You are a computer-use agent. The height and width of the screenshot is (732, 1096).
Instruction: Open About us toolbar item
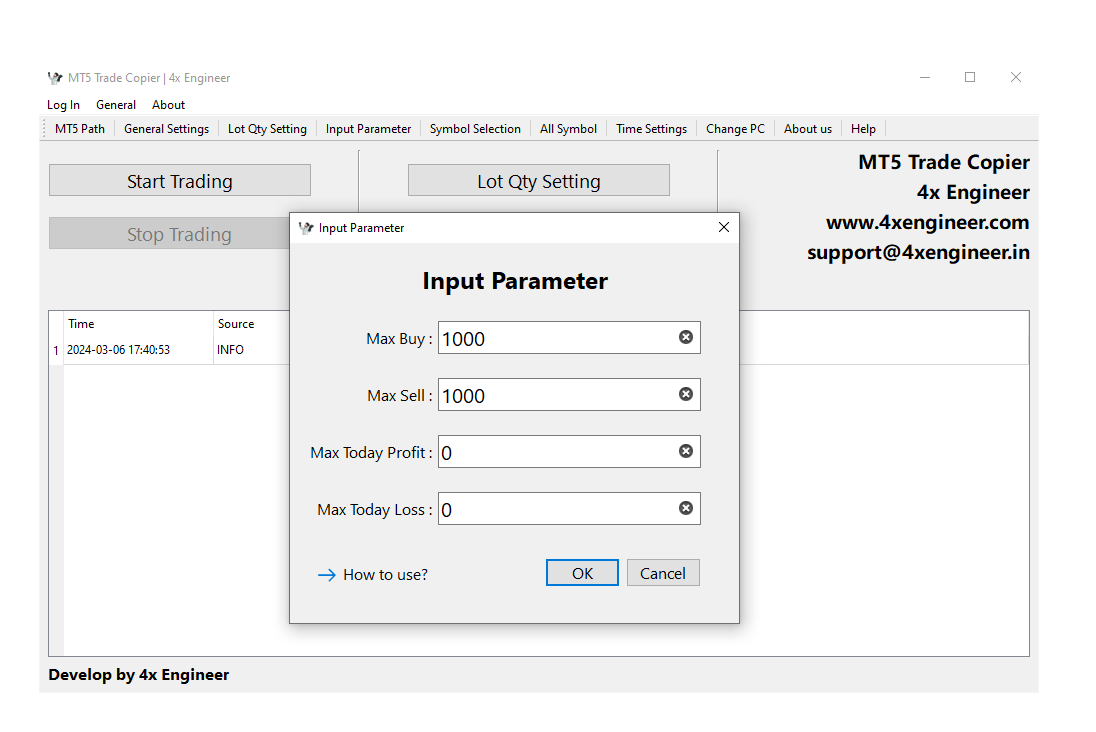pyautogui.click(x=808, y=129)
